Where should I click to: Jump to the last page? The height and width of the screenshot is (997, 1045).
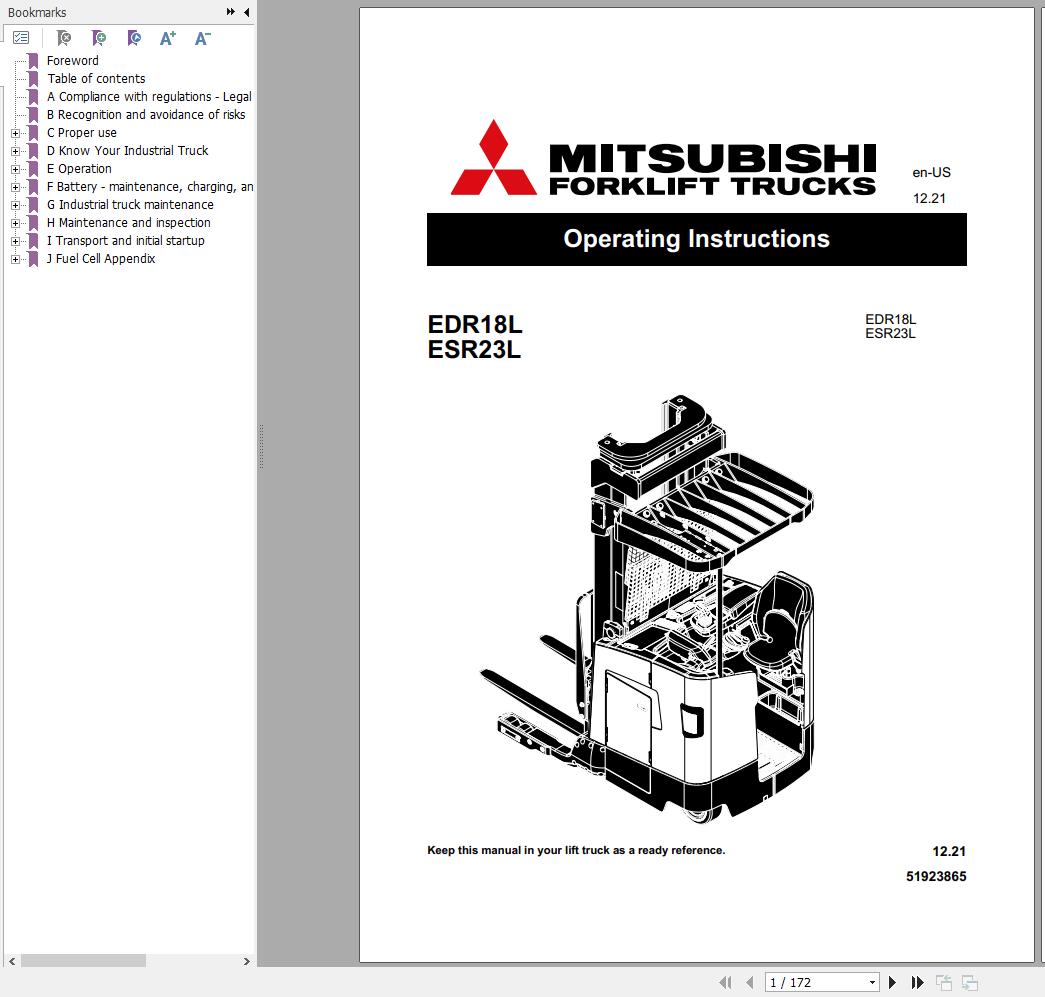(918, 982)
